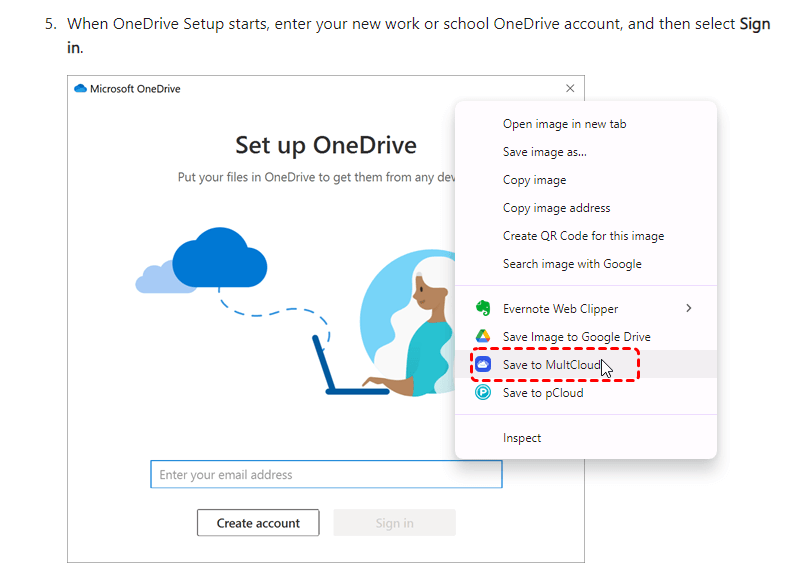Image resolution: width=799 pixels, height=586 pixels.
Task: Choose Save to pCloud
Action: 585,392
